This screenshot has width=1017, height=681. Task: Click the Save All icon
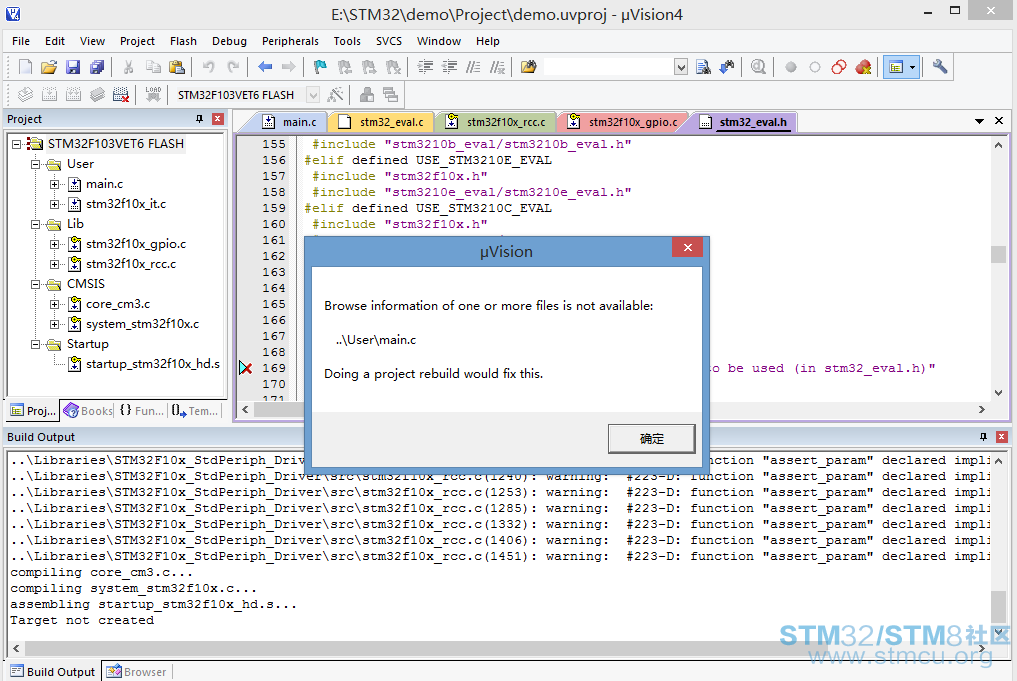97,67
